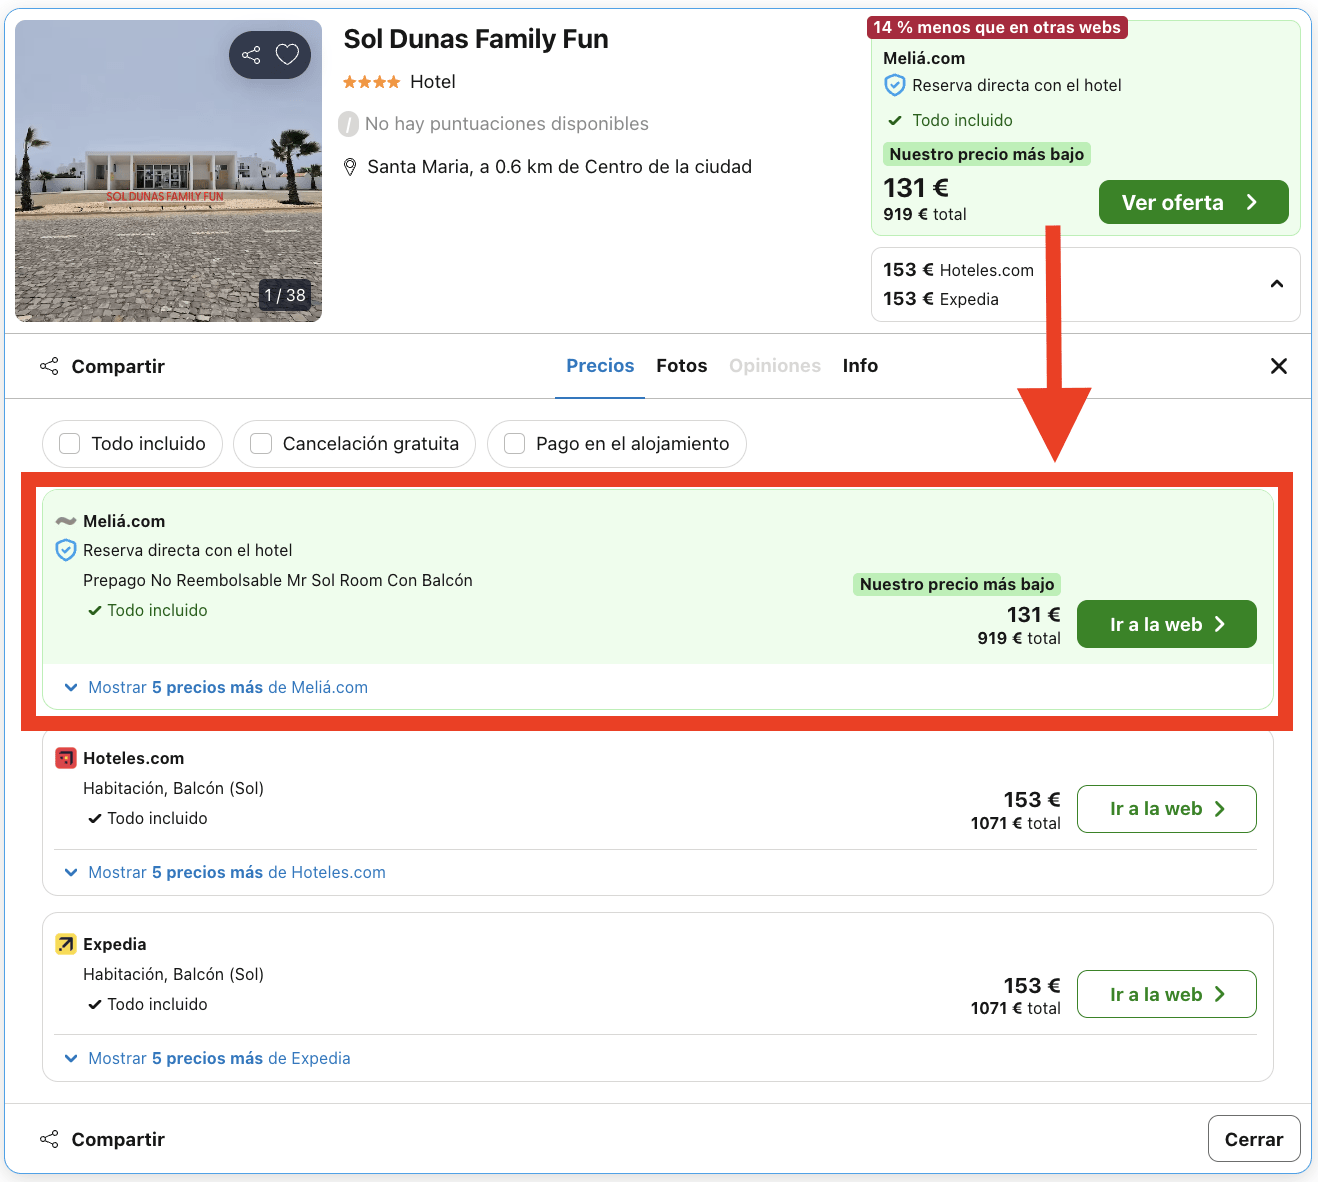Image resolution: width=1318 pixels, height=1182 pixels.
Task: Save hotel with the heart icon
Action: pos(288,55)
